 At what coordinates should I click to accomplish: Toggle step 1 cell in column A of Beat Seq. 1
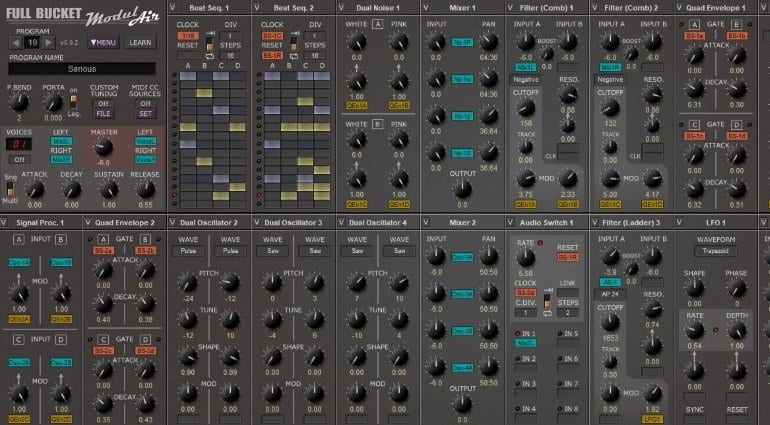tap(188, 76)
